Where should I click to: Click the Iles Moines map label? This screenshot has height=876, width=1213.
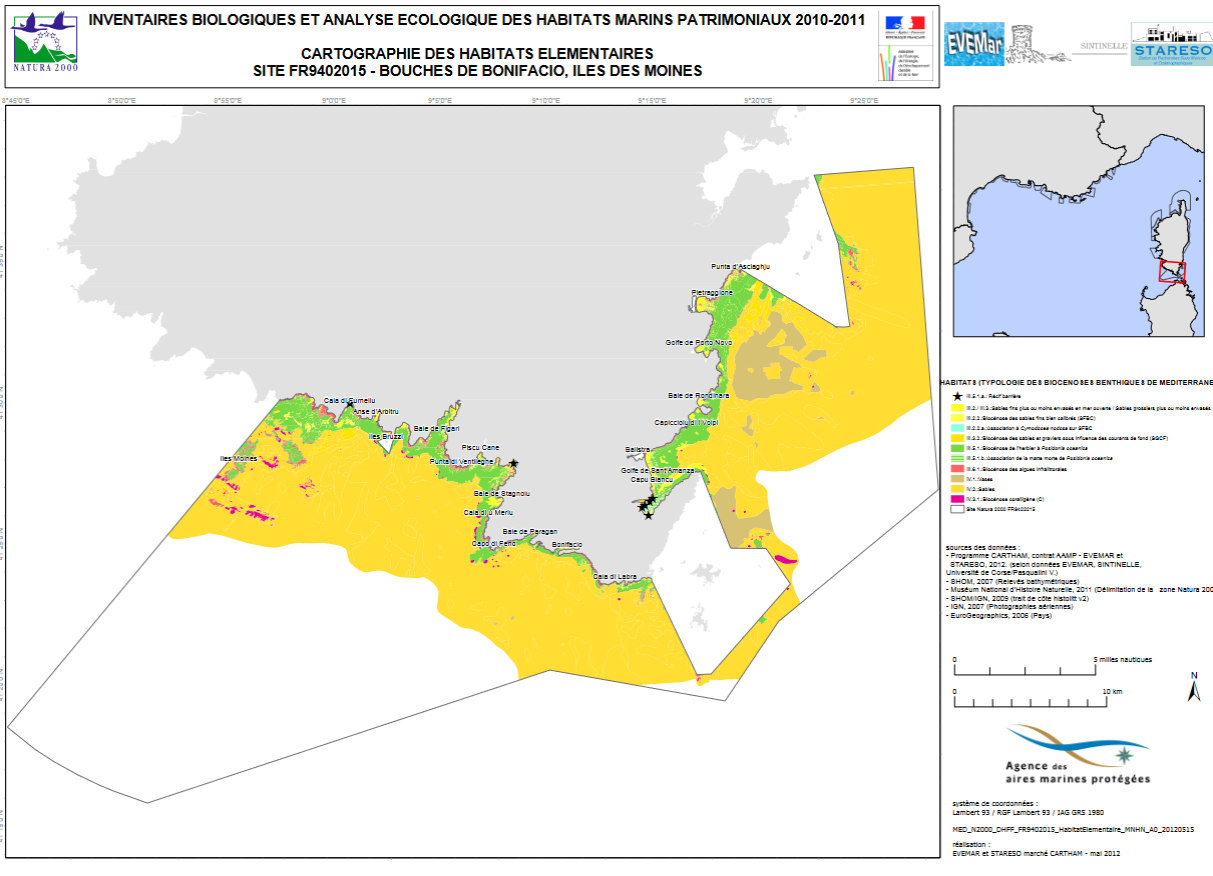tap(236, 458)
